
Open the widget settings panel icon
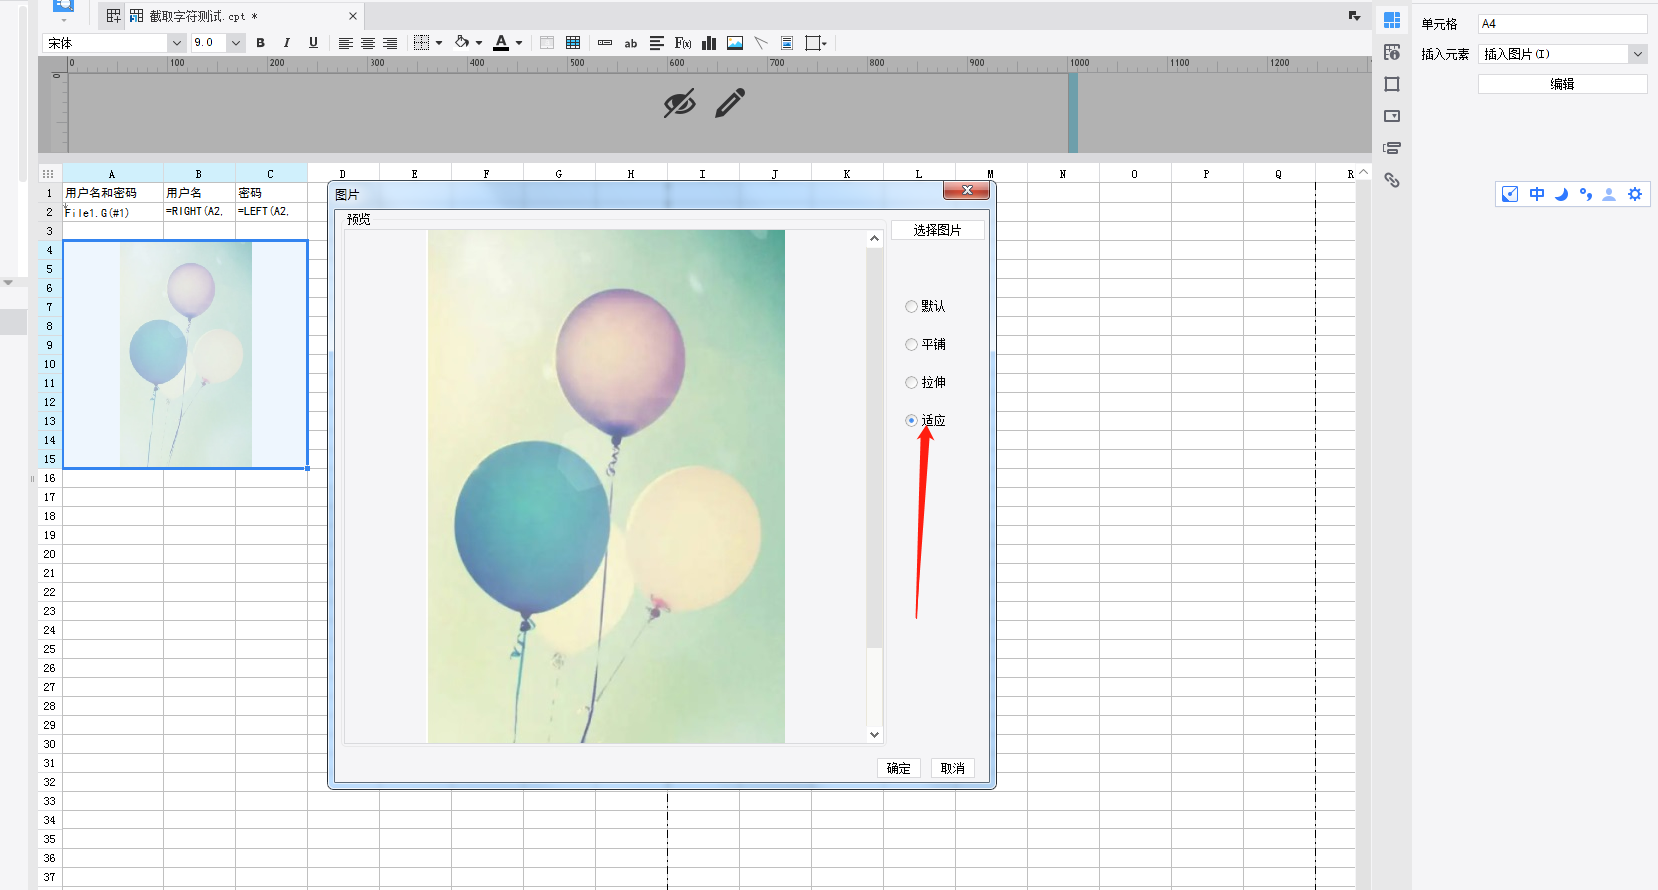1392,116
